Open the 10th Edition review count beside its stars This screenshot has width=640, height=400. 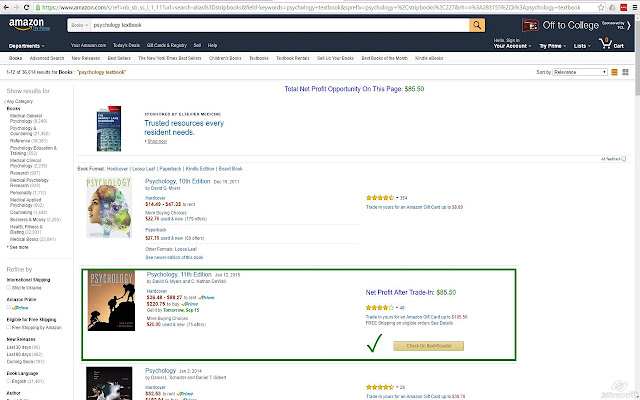pos(403,198)
